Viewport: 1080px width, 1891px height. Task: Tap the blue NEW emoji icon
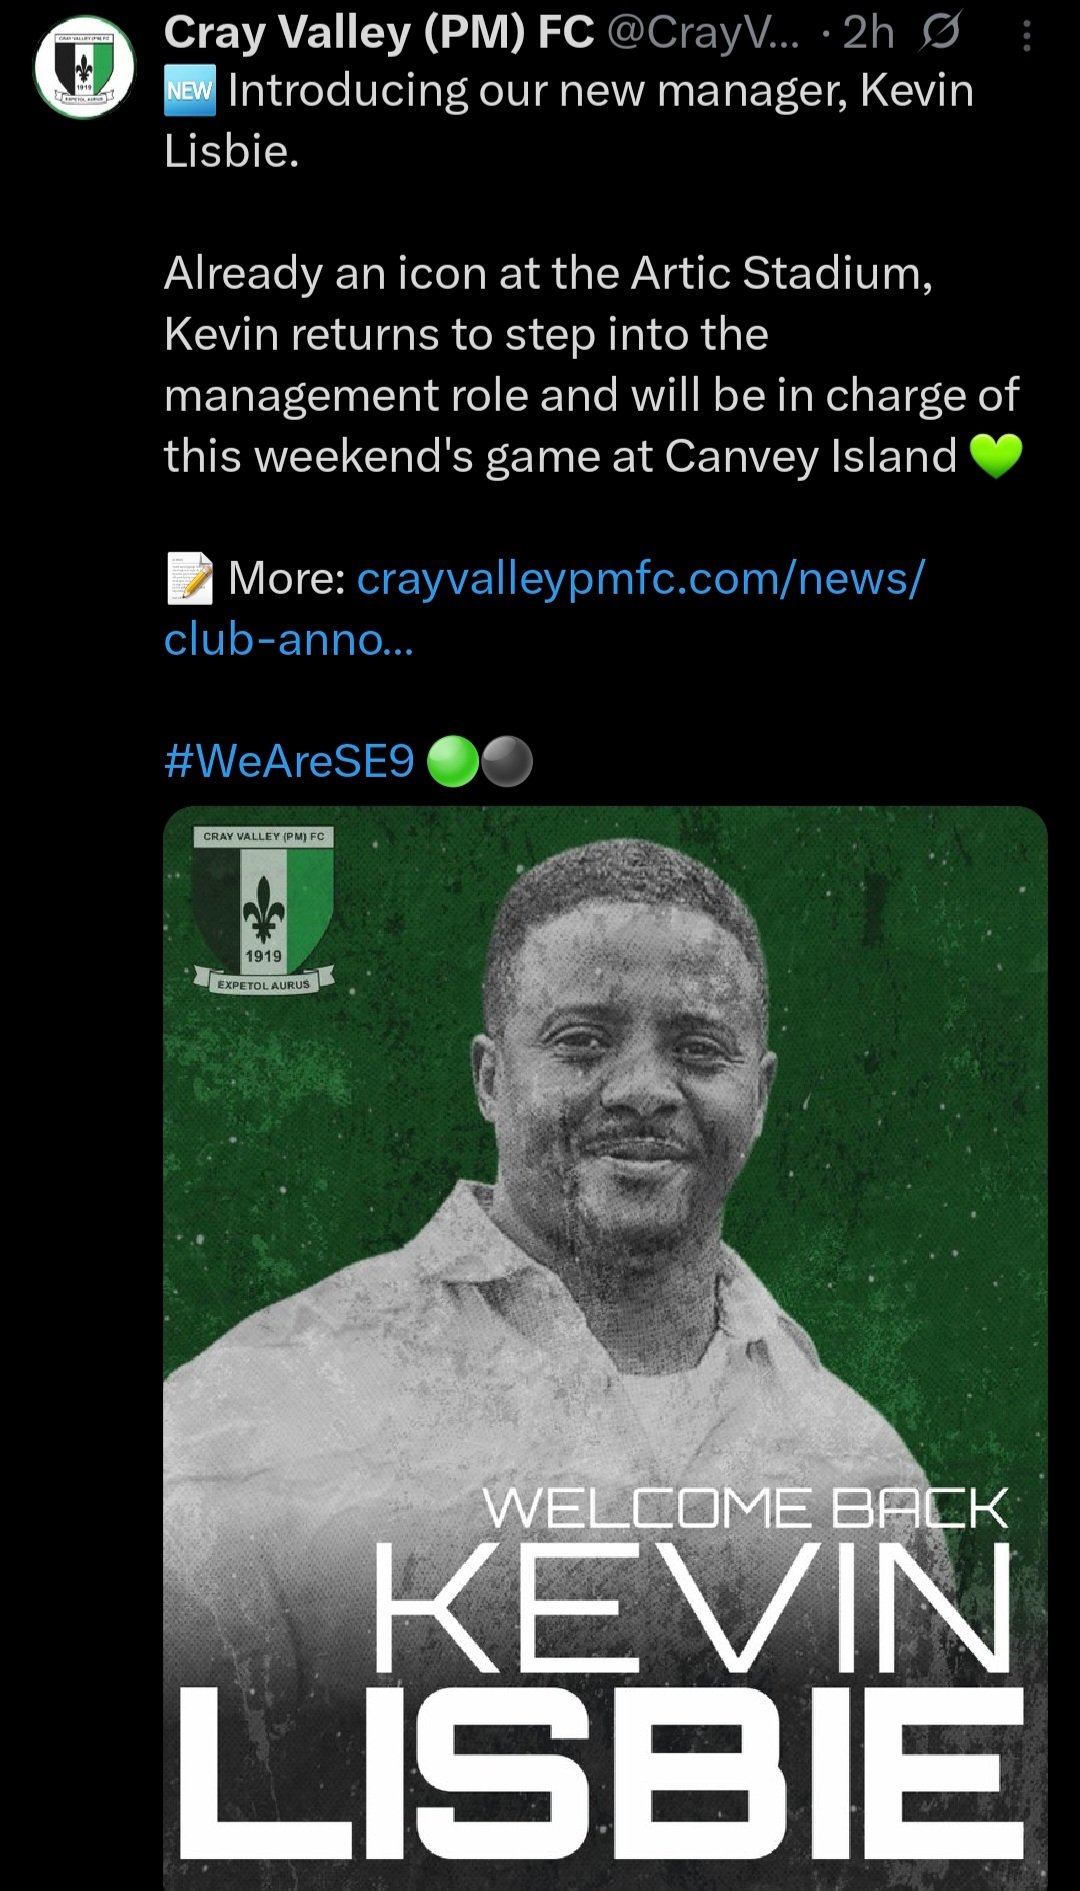pos(189,92)
